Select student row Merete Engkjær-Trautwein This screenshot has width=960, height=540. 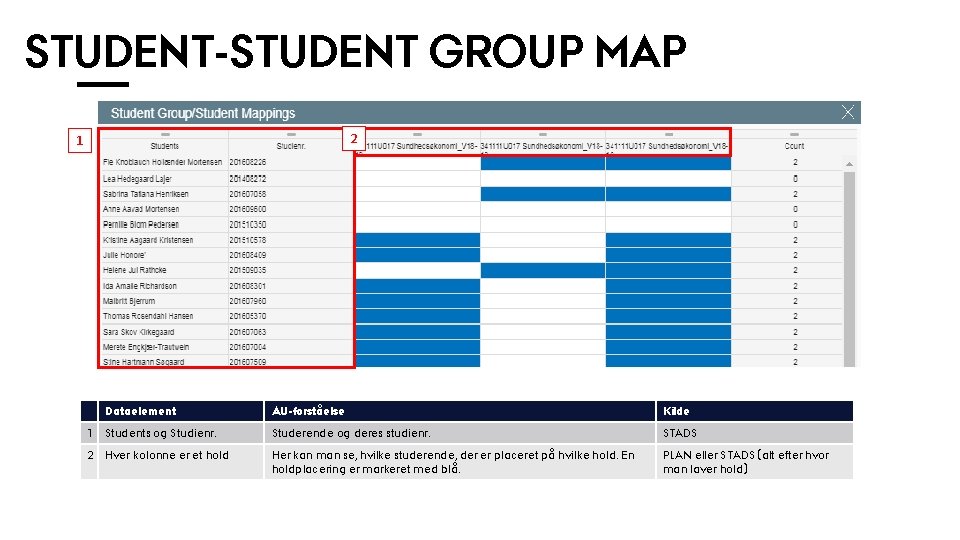click(146, 347)
